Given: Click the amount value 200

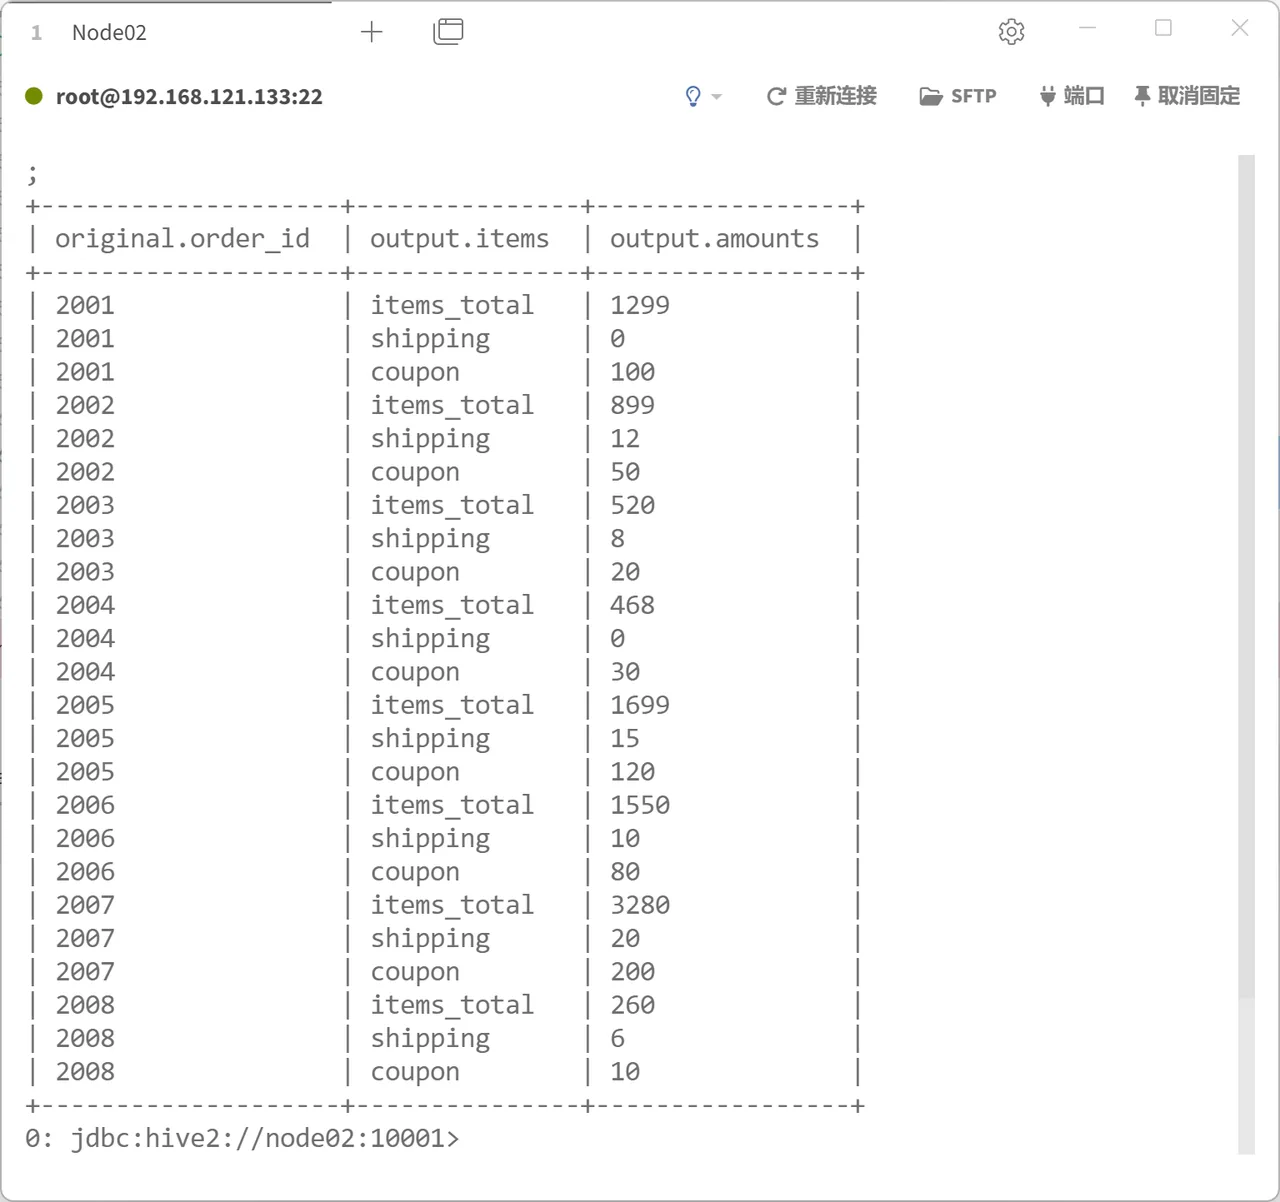Looking at the screenshot, I should tap(632, 972).
